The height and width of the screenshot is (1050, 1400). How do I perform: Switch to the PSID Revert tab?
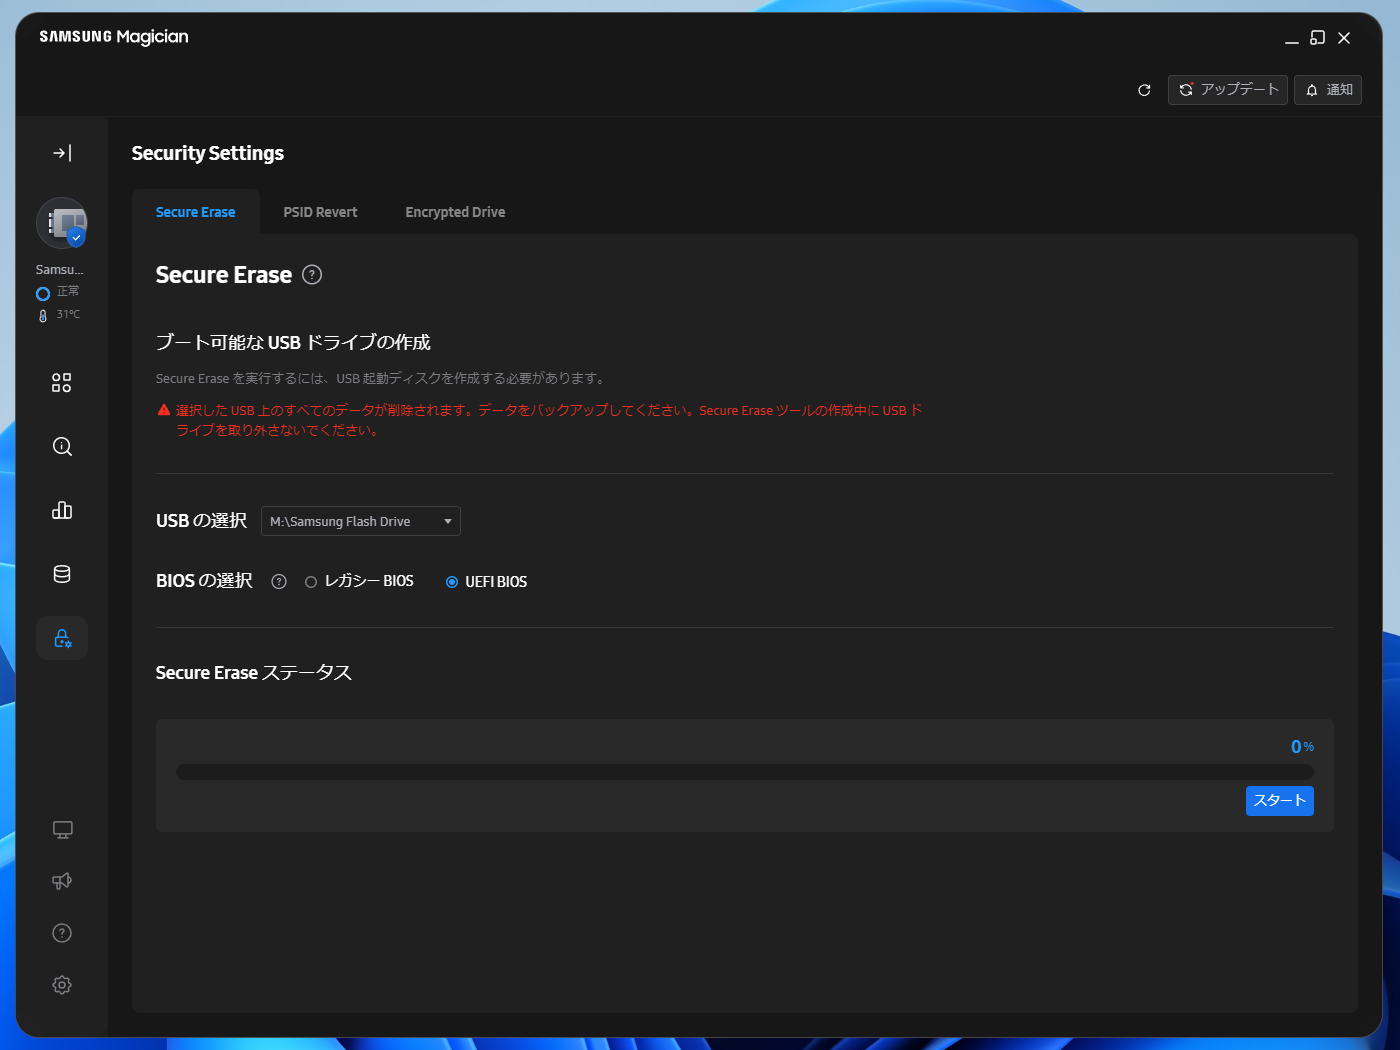[x=320, y=212]
